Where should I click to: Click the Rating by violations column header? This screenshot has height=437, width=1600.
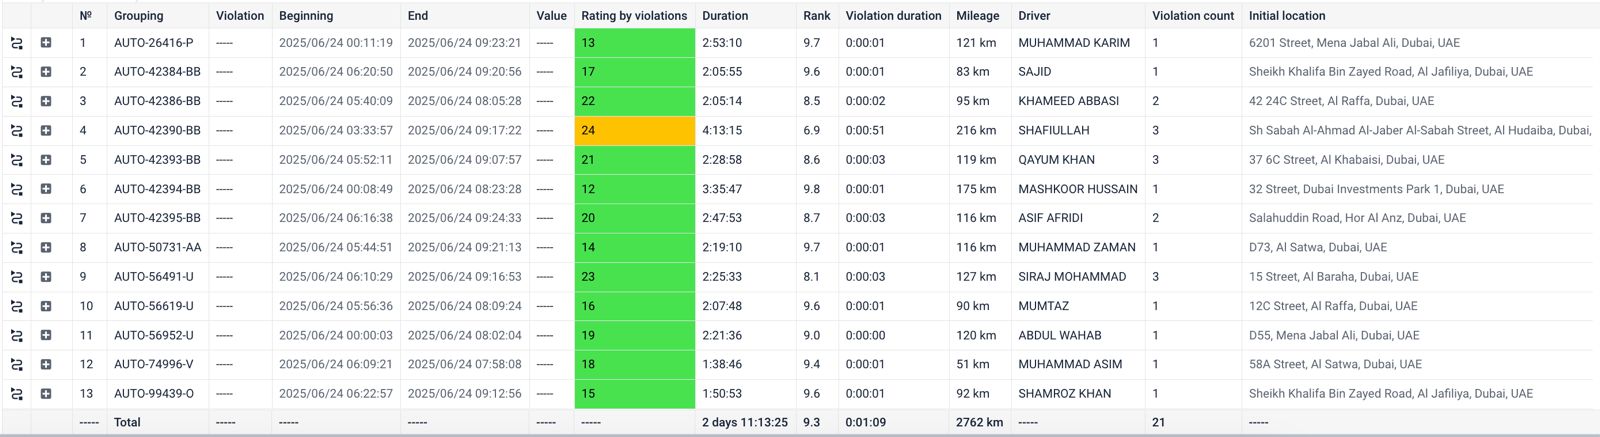coord(634,15)
